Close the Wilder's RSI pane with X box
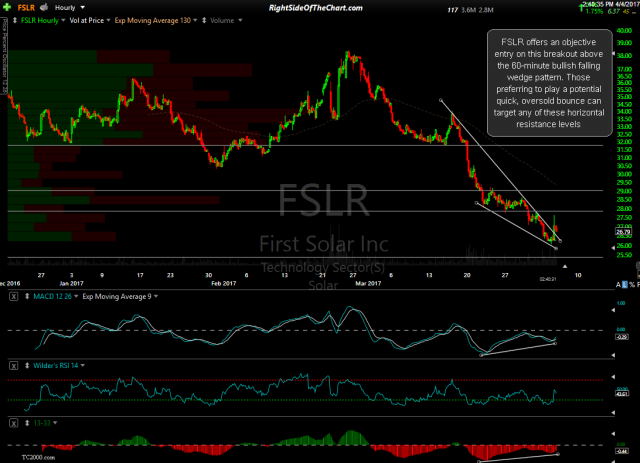The width and height of the screenshot is (640, 463). coord(12,367)
